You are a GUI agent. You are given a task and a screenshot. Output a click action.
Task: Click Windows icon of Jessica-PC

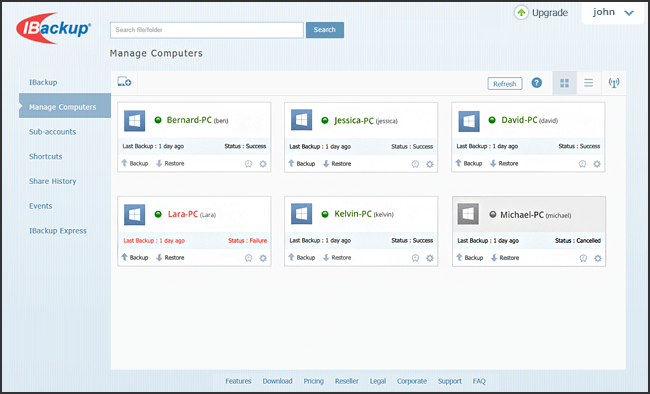[301, 120]
